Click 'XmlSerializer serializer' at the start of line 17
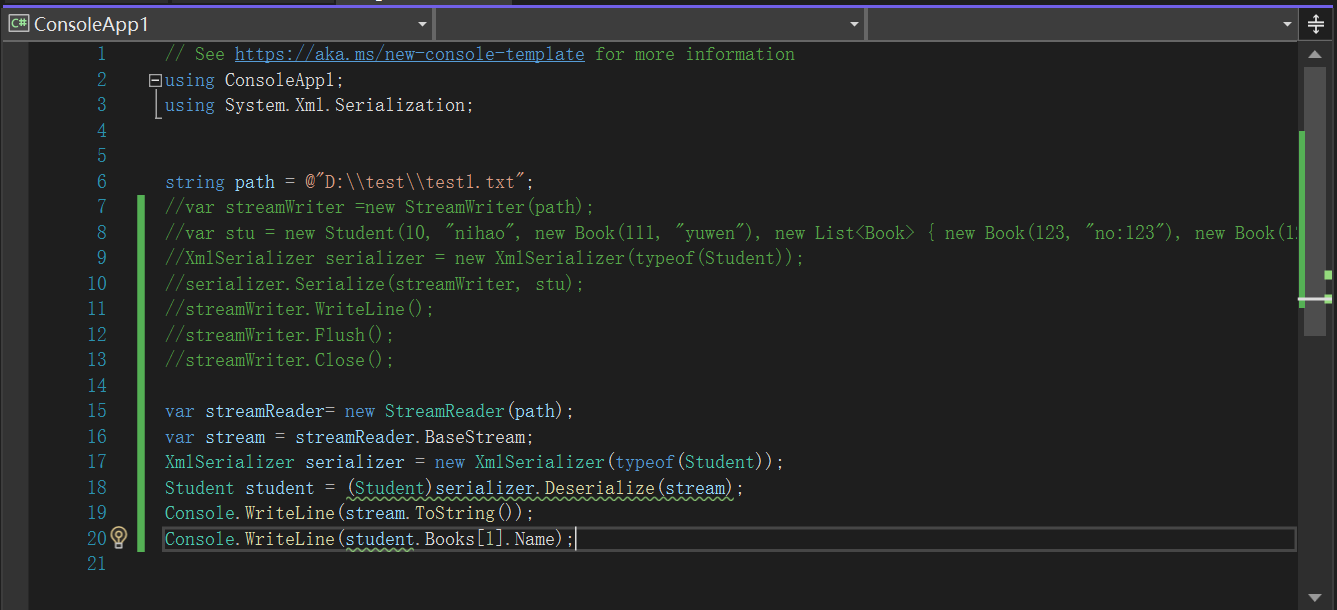The image size is (1337, 610). pyautogui.click(x=285, y=462)
